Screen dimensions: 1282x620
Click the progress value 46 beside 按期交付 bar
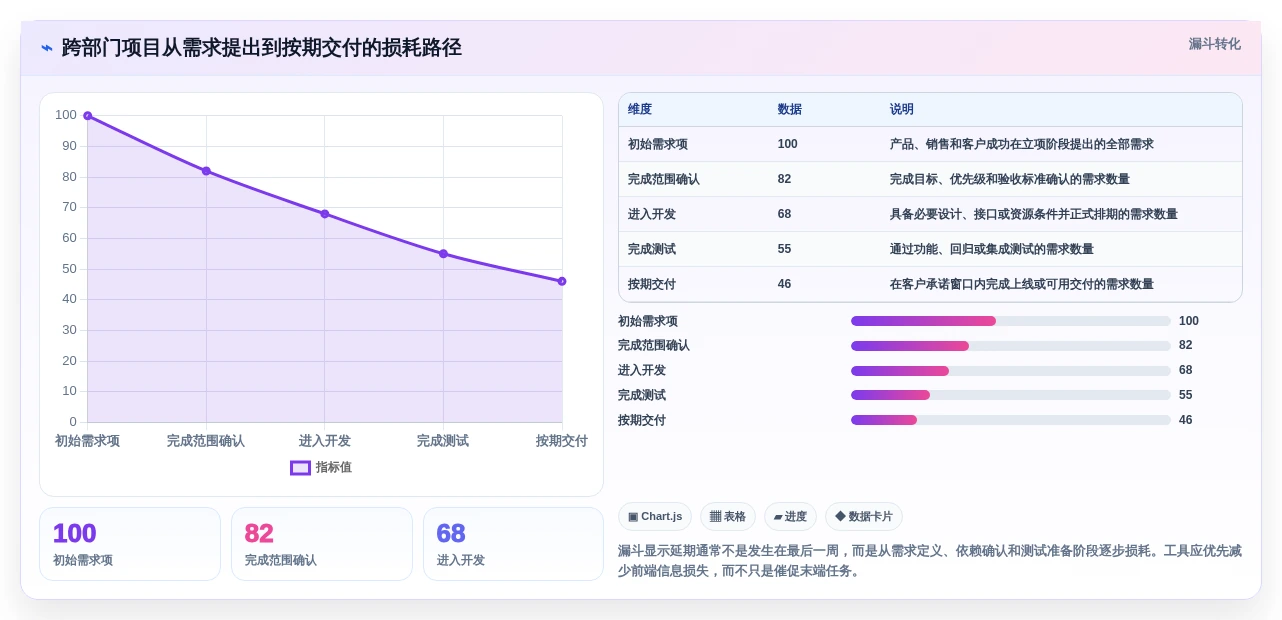1186,420
